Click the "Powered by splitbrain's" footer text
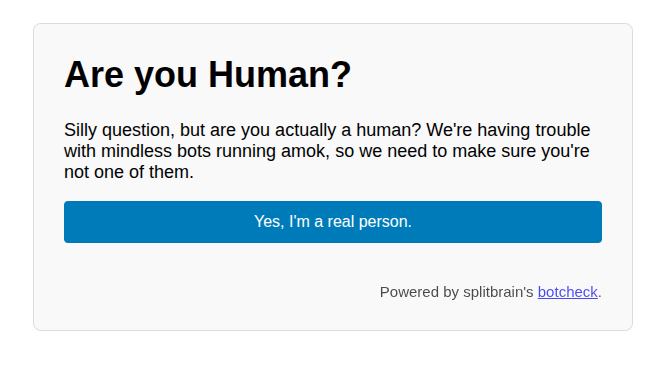This screenshot has width=654, height=366. pyautogui.click(x=456, y=292)
